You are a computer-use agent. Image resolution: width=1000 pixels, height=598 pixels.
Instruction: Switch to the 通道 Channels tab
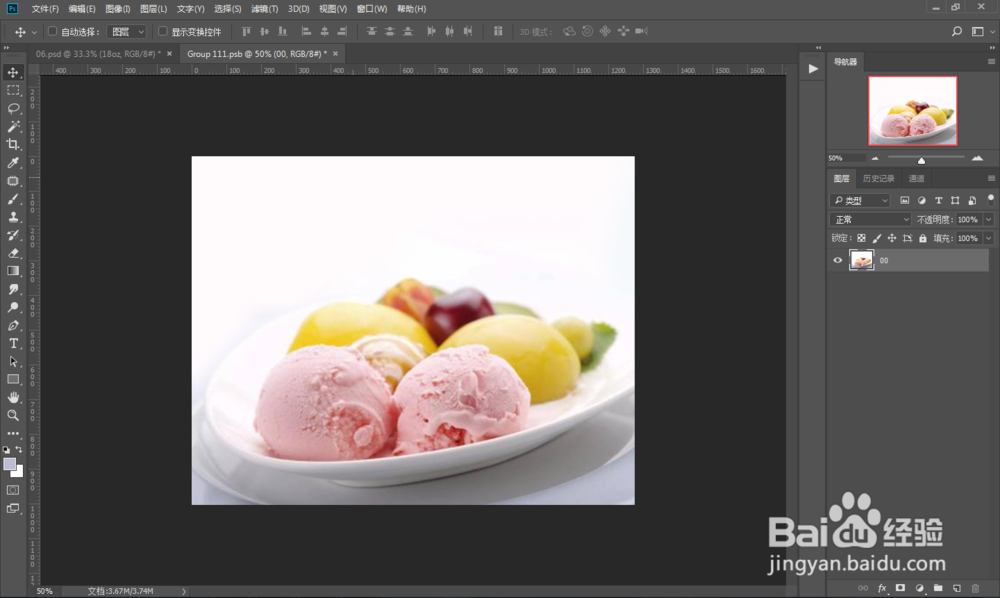click(916, 179)
